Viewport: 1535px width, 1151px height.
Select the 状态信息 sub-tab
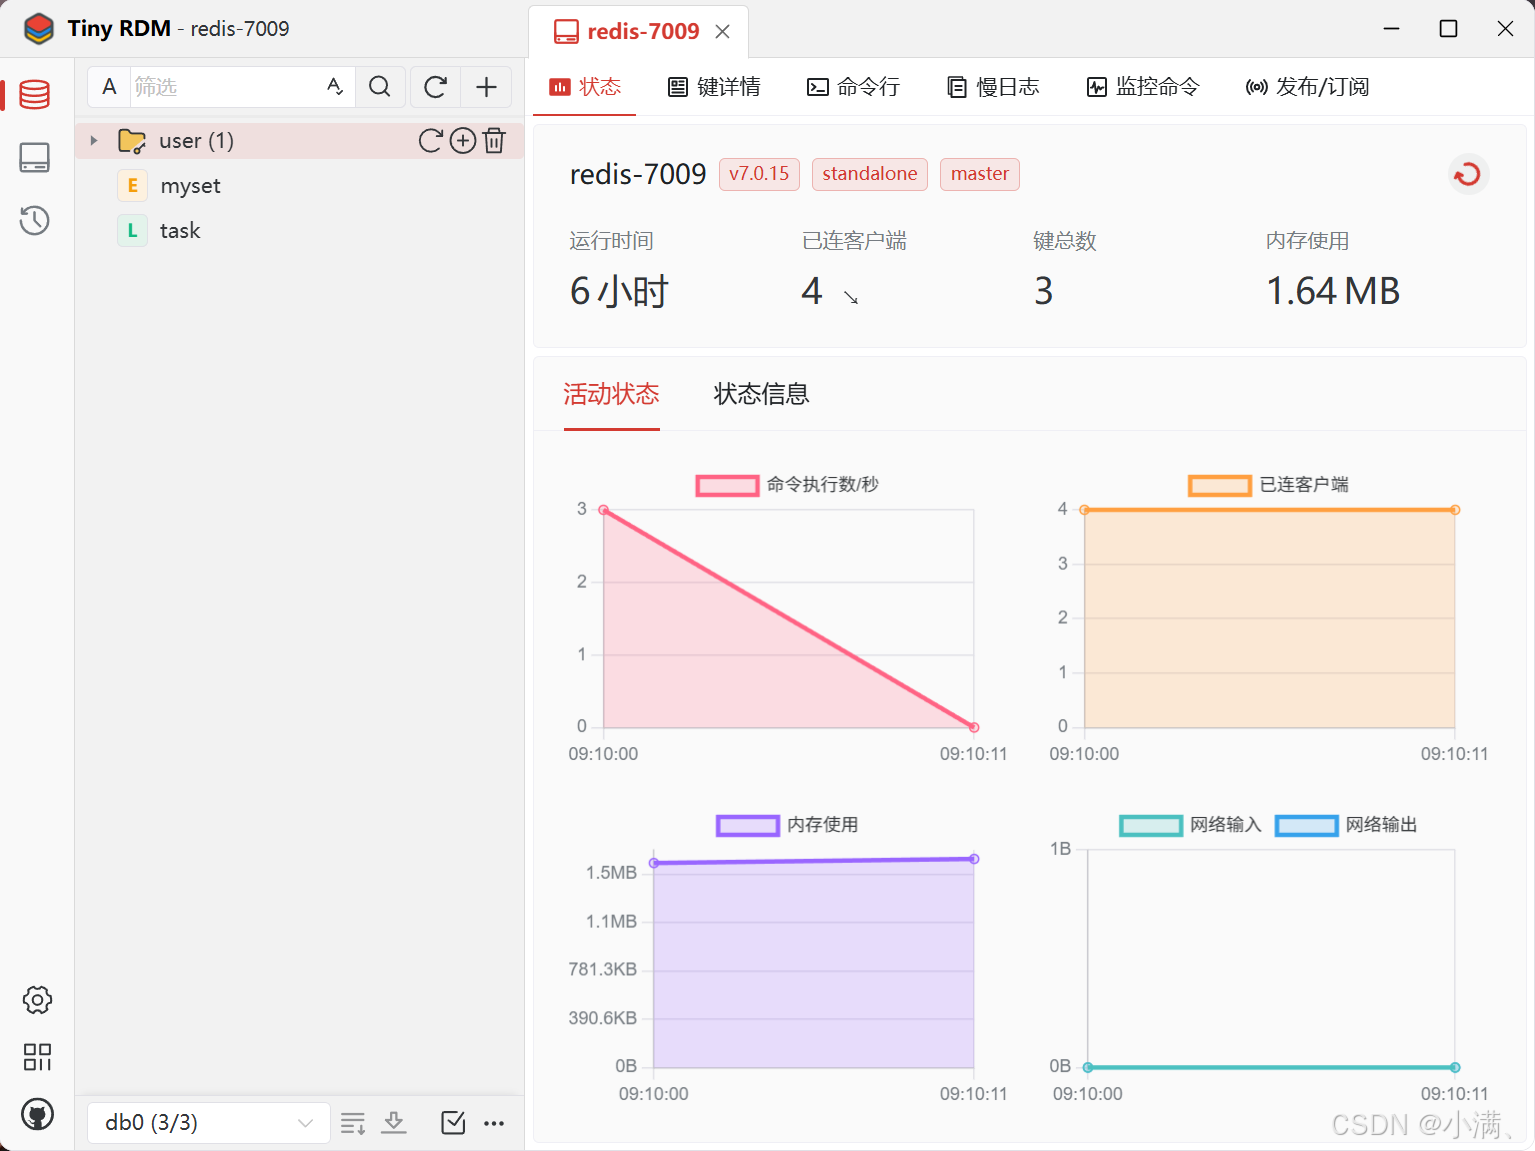tap(761, 394)
